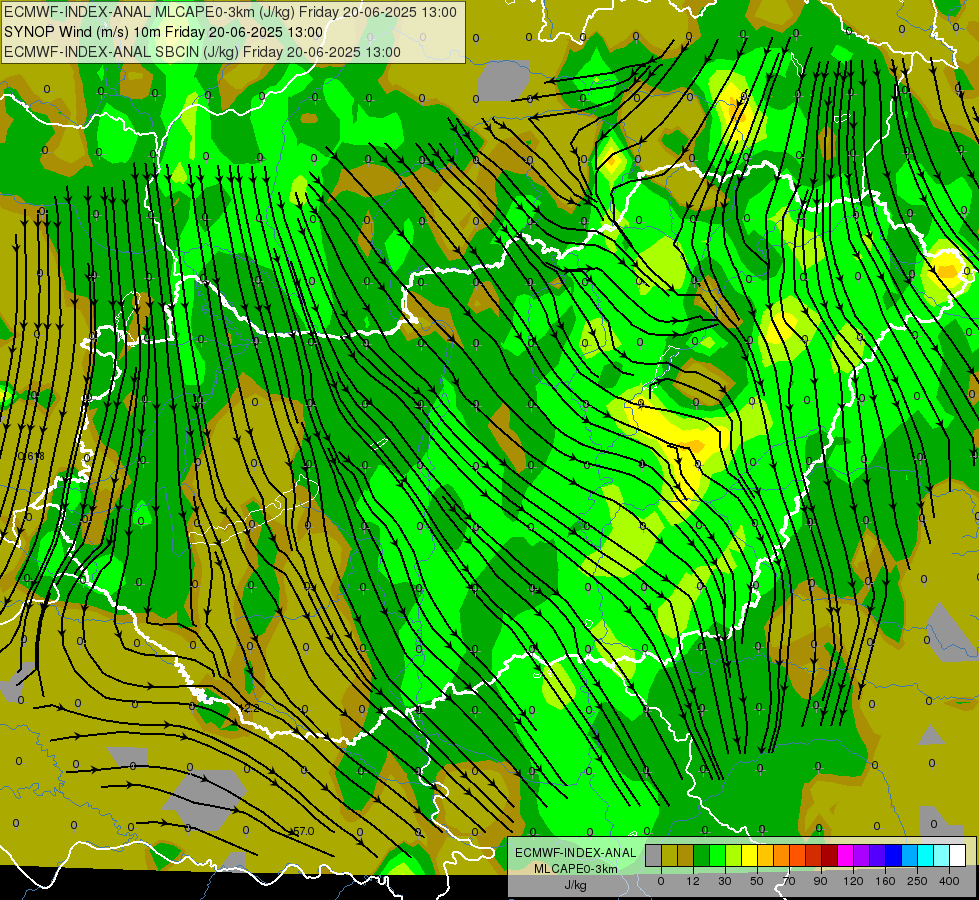The image size is (979, 900).
Task: Click the legend value '50'
Action: (757, 881)
